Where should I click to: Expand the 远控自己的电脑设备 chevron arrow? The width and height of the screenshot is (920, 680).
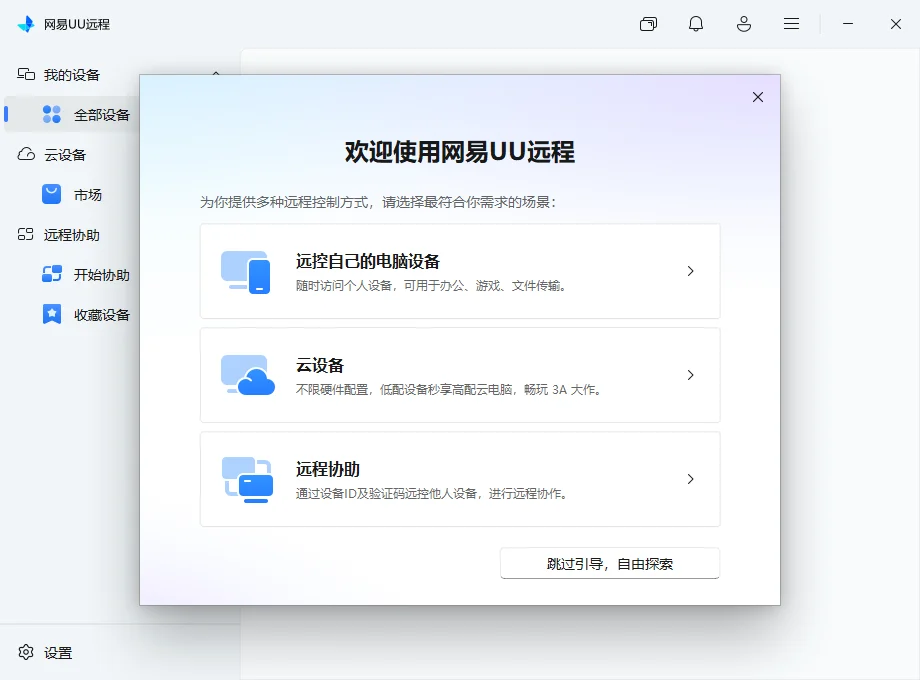point(691,271)
